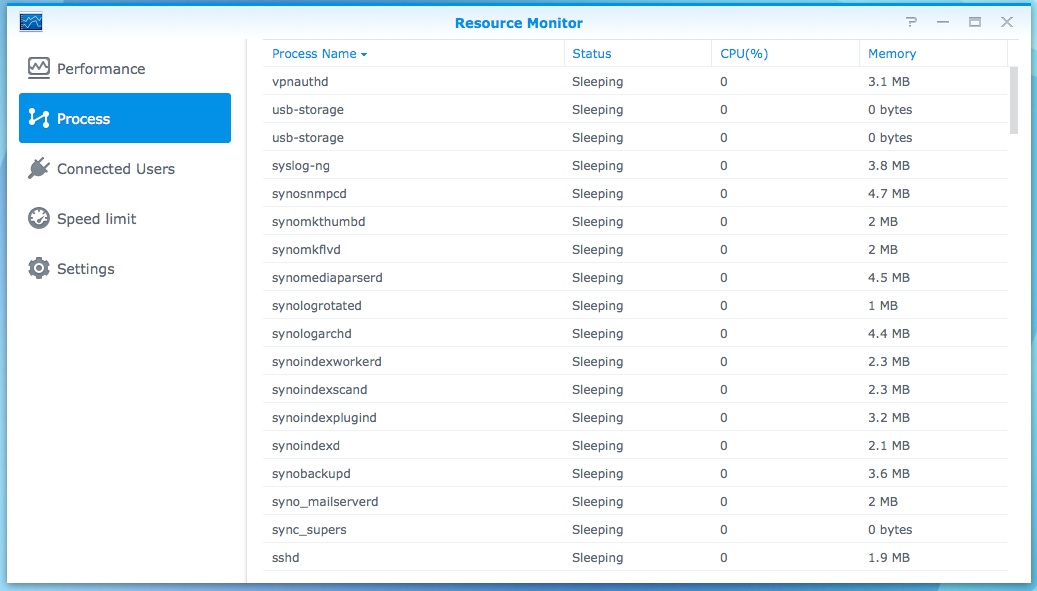Image resolution: width=1037 pixels, height=591 pixels.
Task: Select the synomkflvd process
Action: [x=635, y=249]
